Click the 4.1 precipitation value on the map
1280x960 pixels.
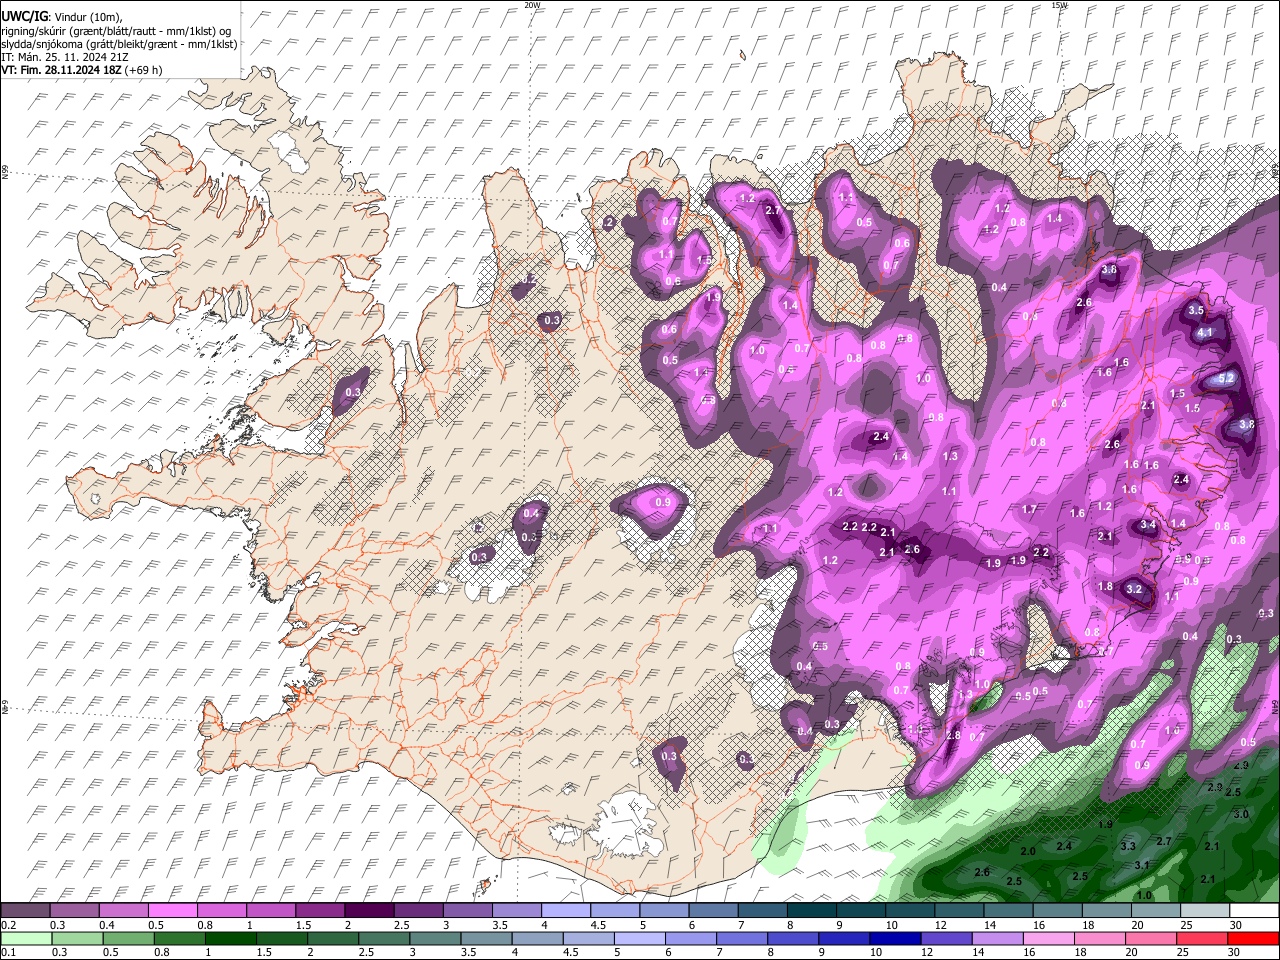(x=1205, y=332)
